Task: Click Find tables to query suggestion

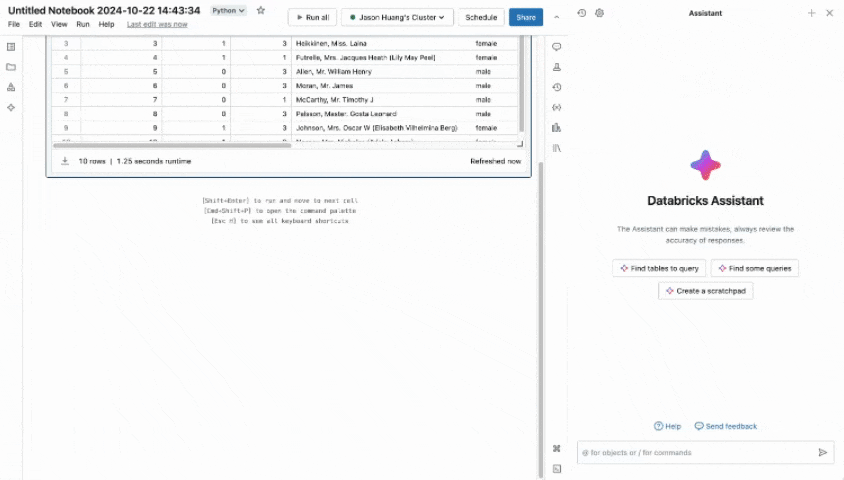Action: point(659,268)
